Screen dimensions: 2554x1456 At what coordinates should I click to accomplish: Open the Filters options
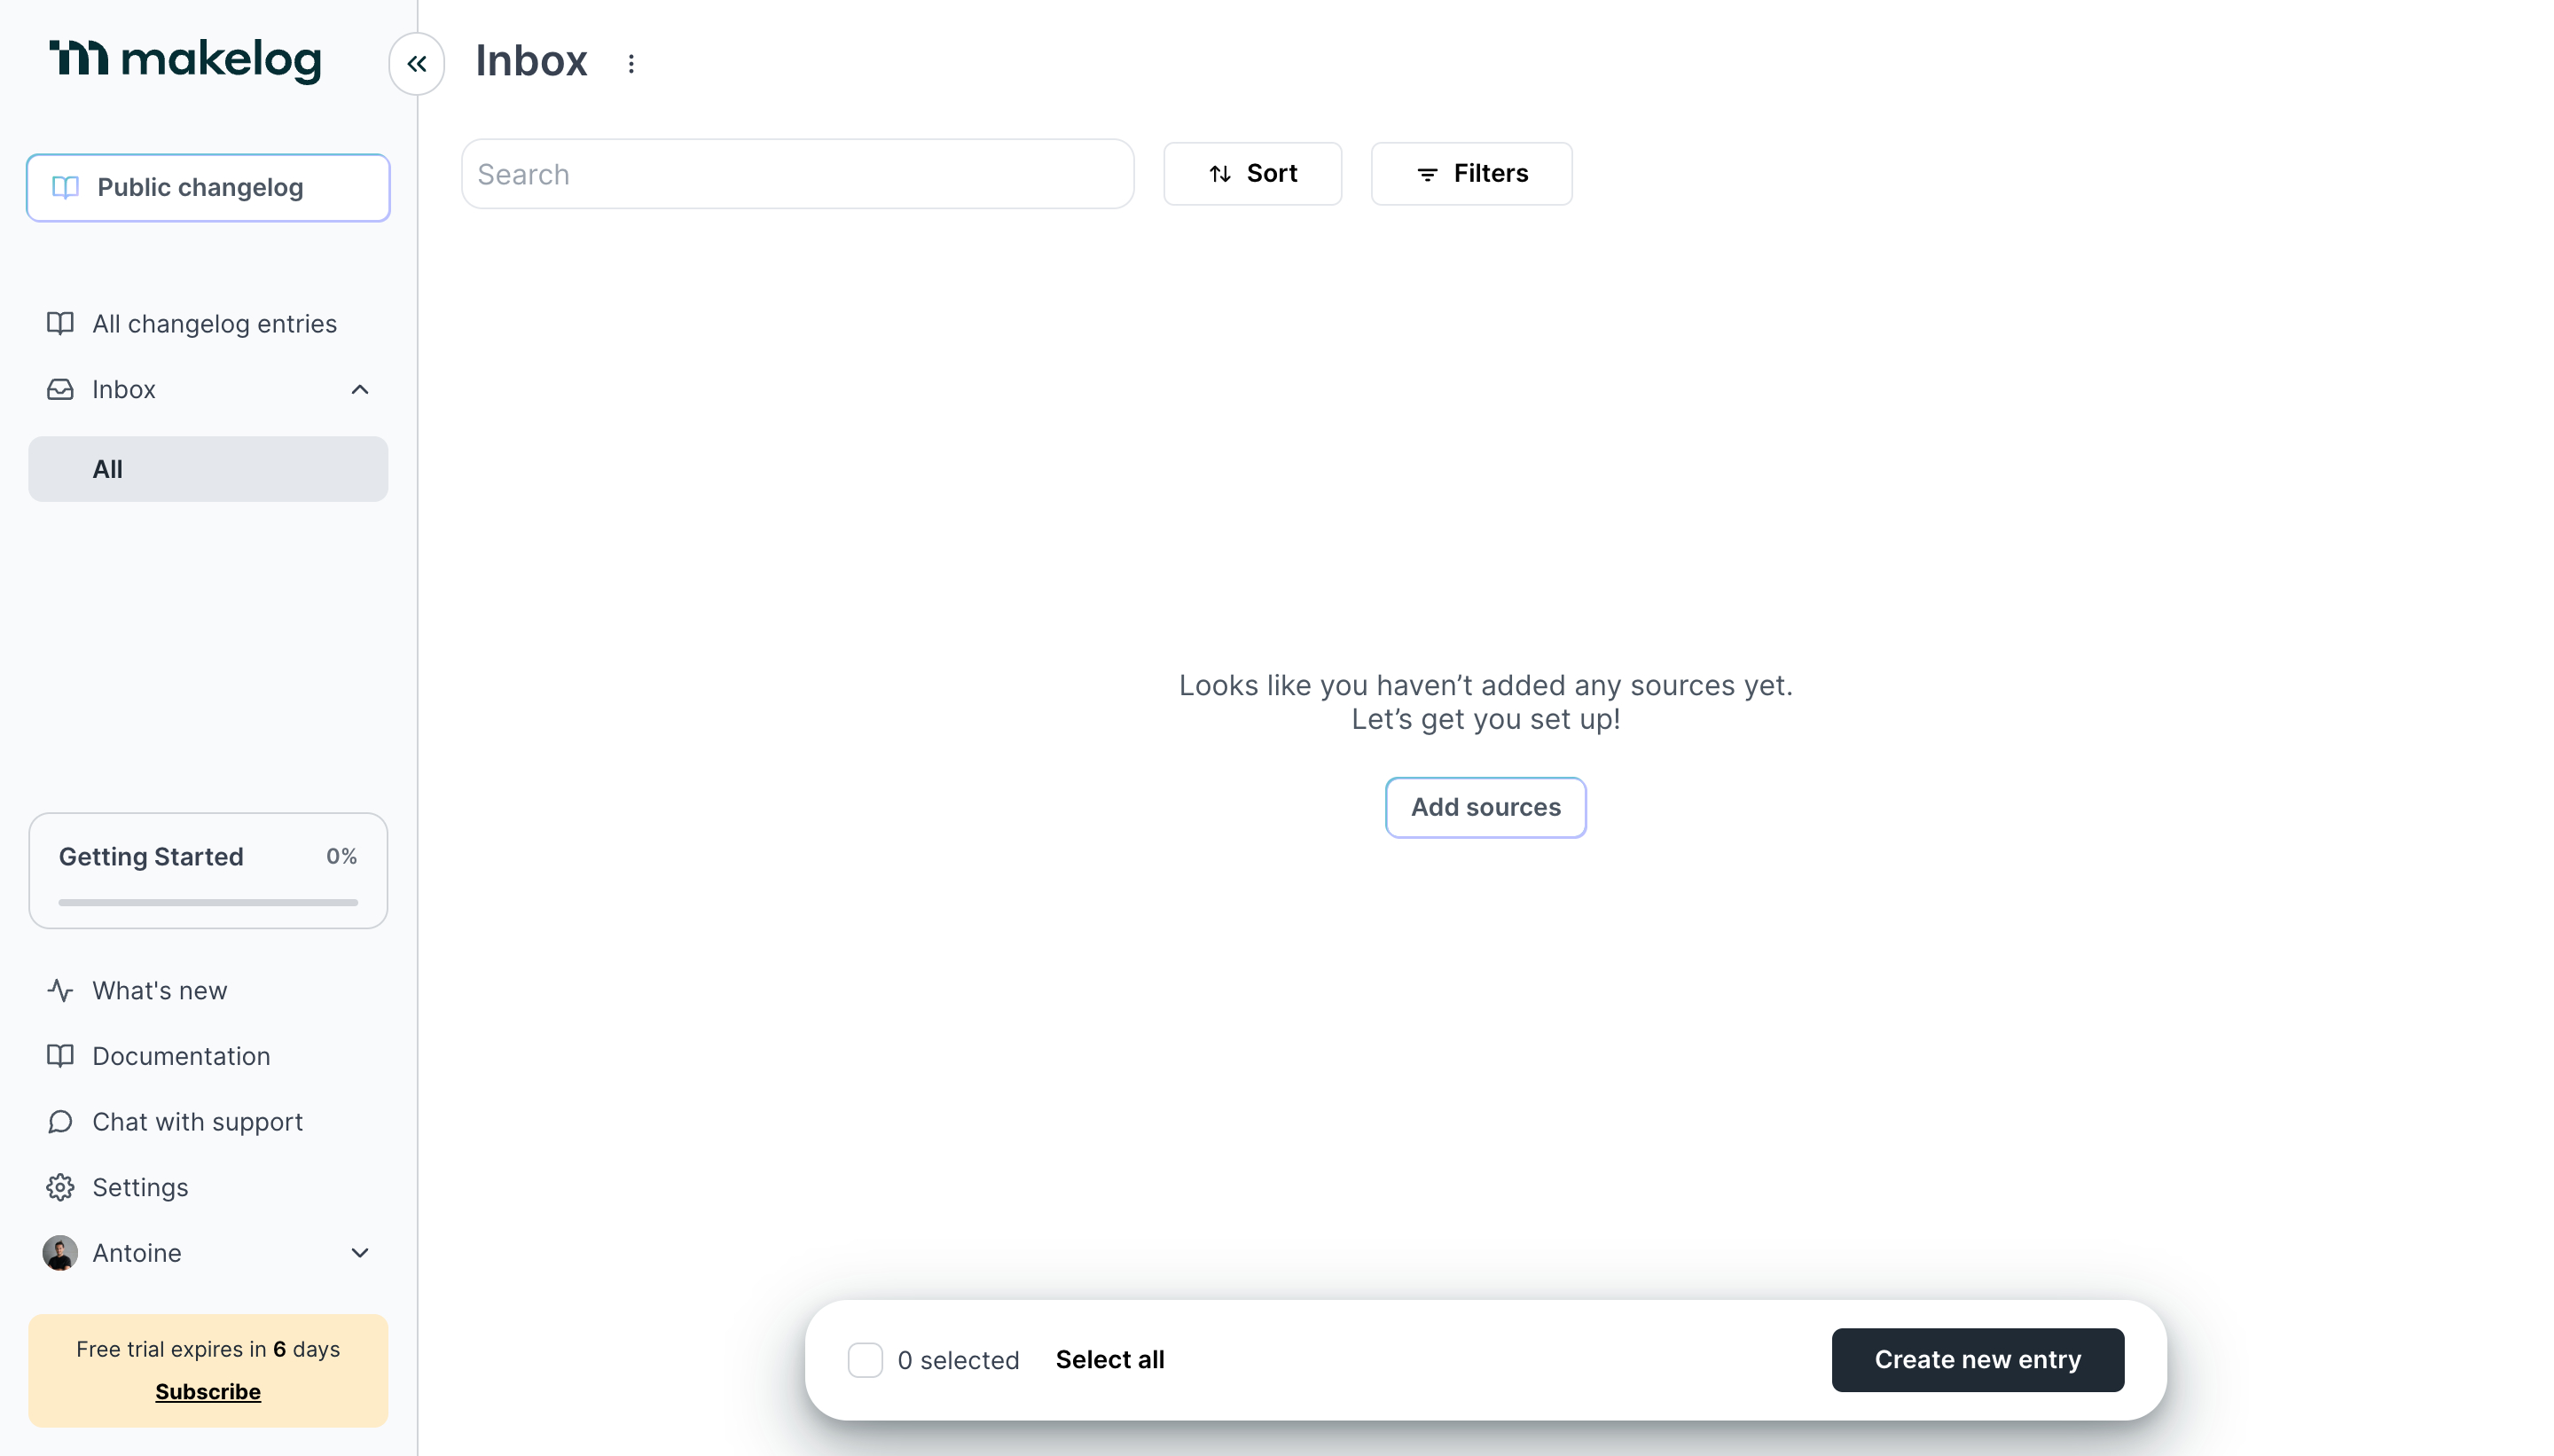click(x=1471, y=174)
